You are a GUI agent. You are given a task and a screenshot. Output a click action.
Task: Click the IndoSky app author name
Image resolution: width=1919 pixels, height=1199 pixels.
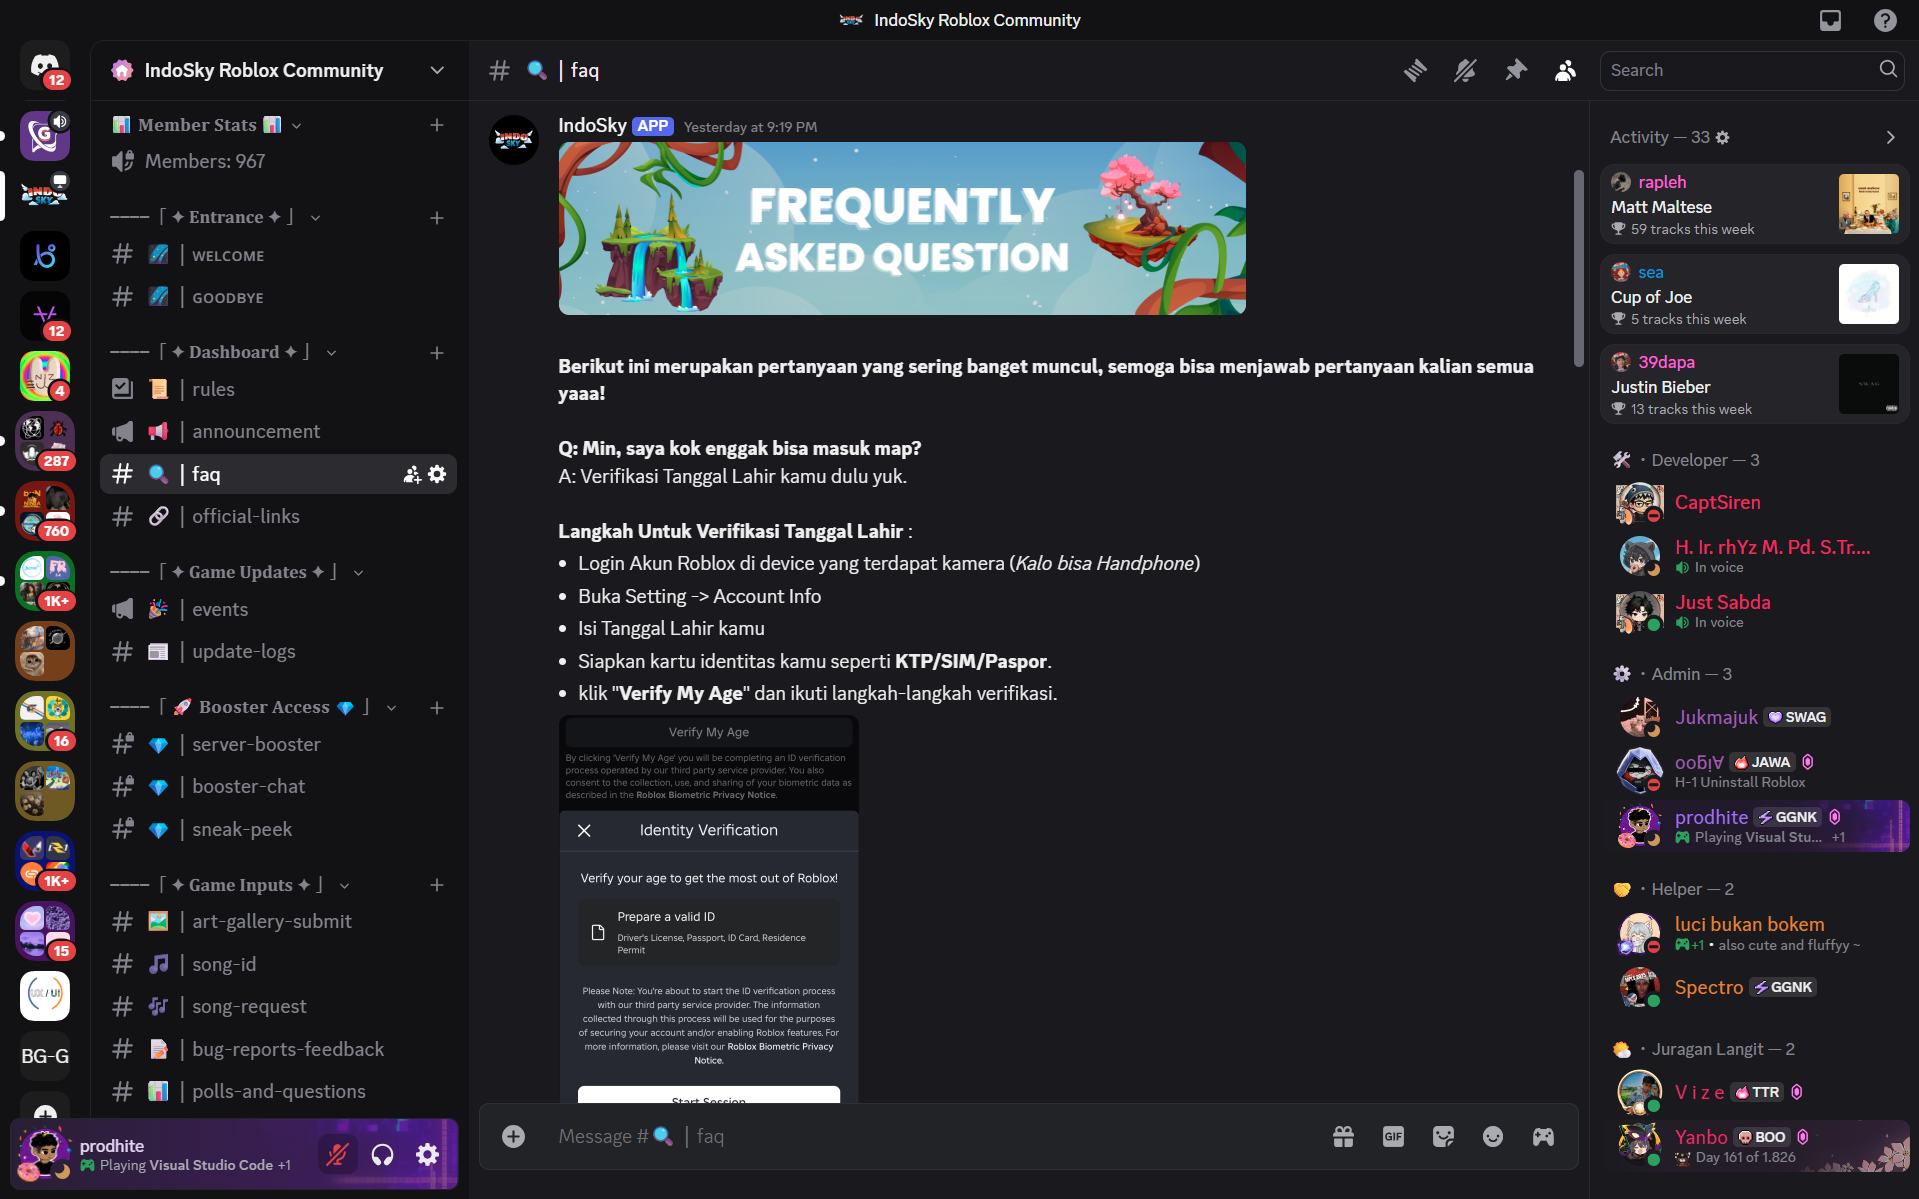click(x=592, y=125)
